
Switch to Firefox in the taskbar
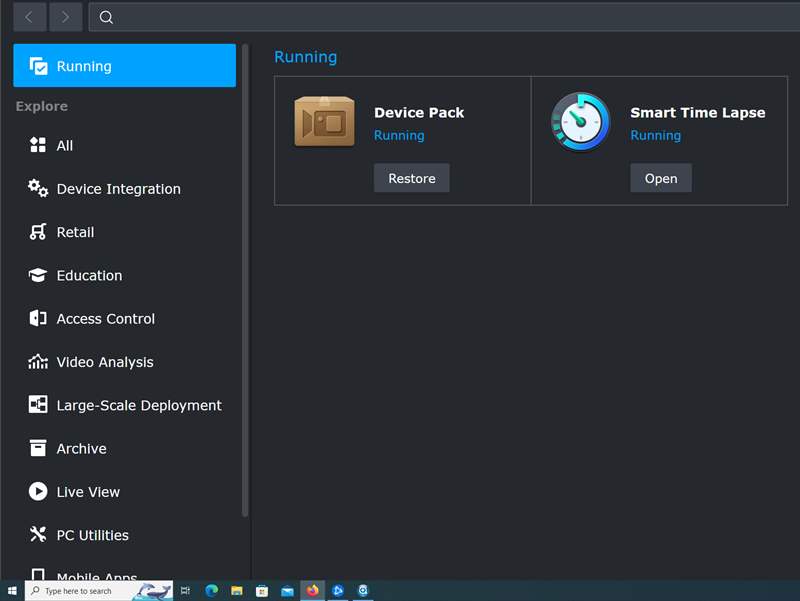[313, 591]
